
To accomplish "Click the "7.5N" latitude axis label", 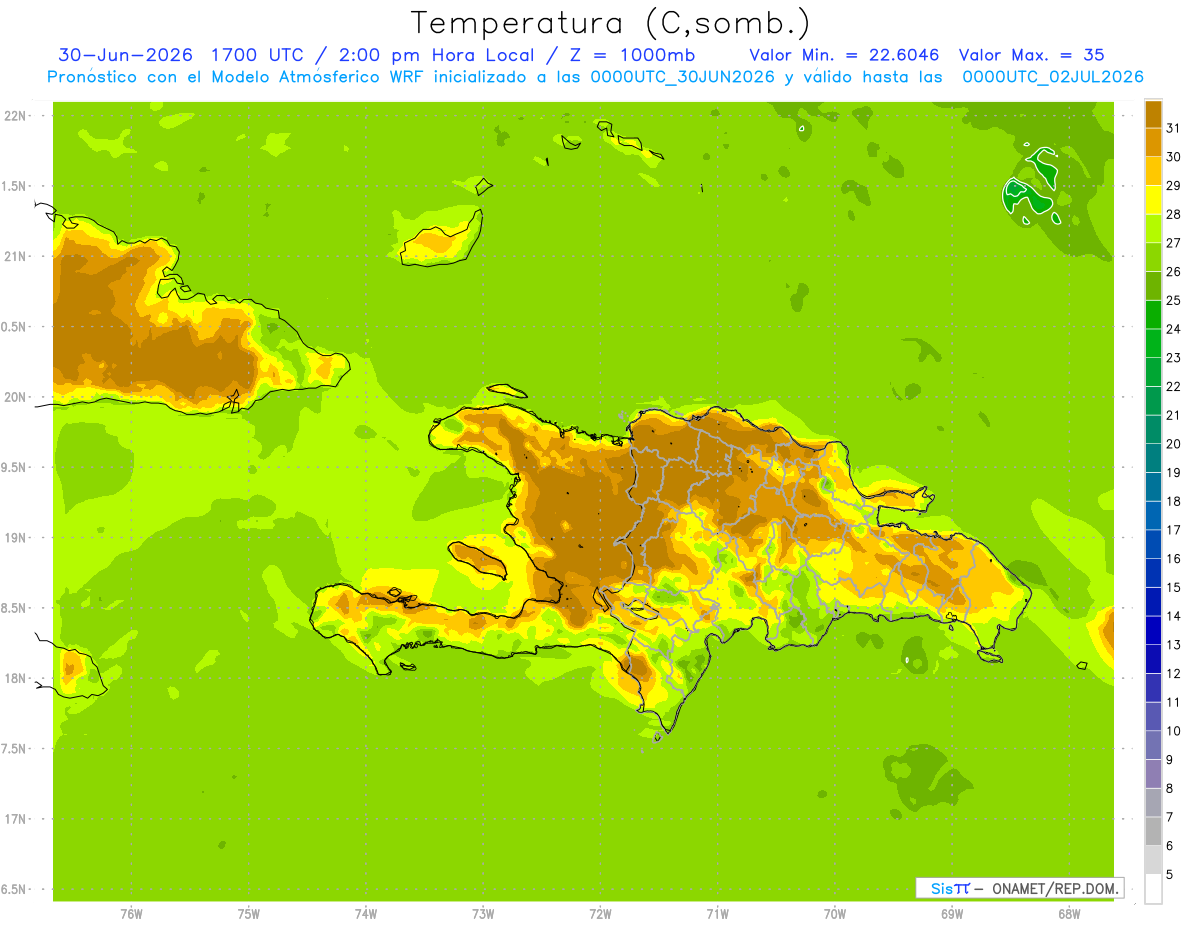I will [15, 748].
